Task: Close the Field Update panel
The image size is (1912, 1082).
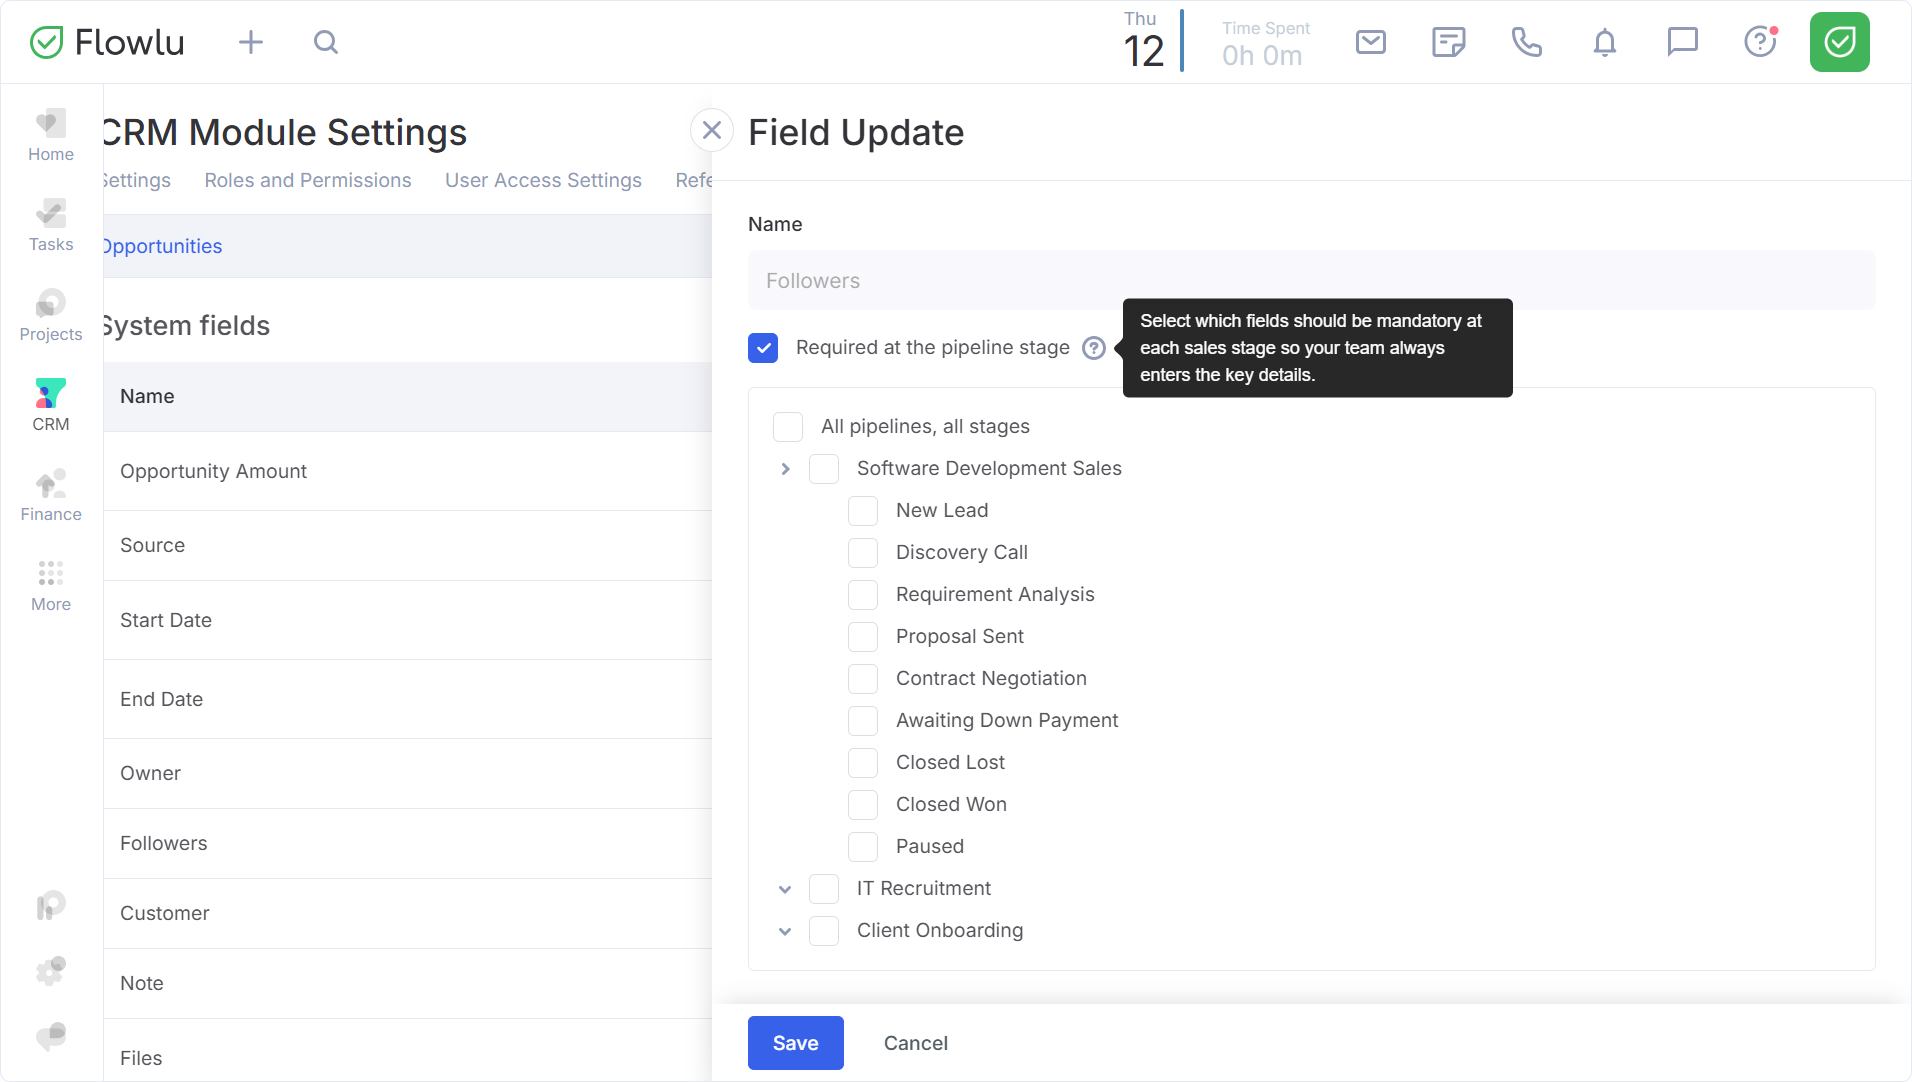Action: click(x=712, y=130)
